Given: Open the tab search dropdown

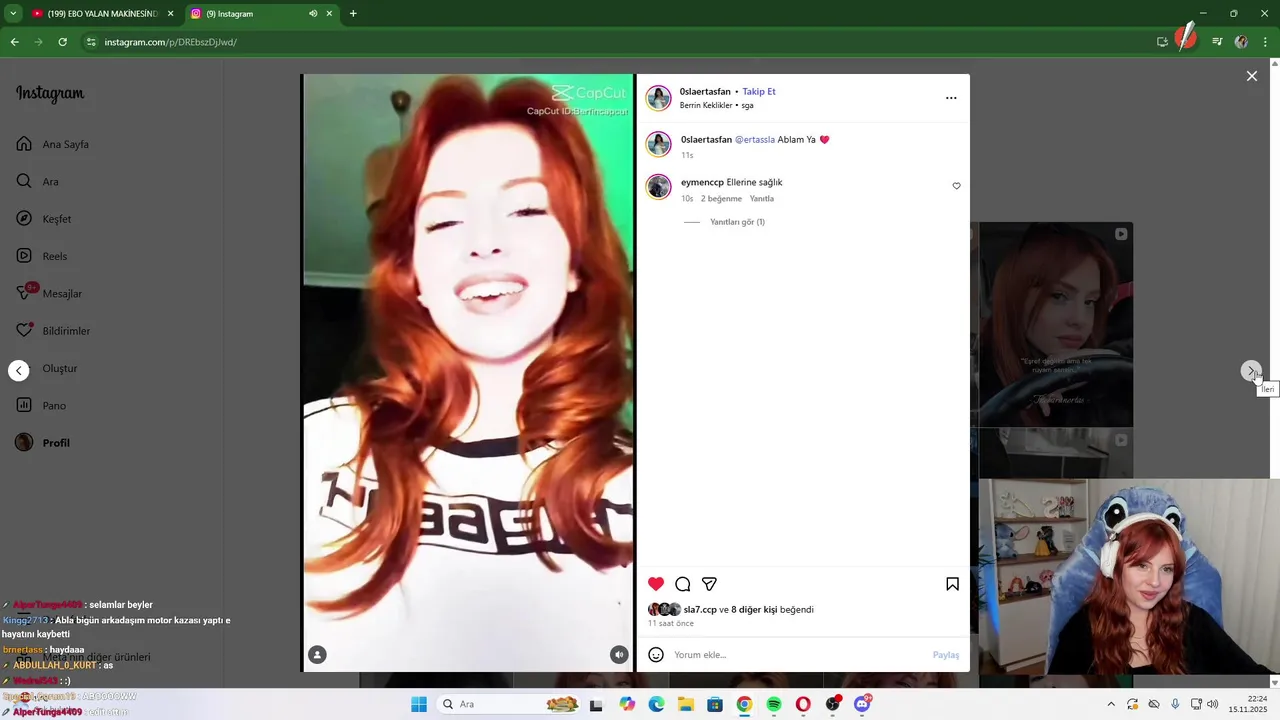Looking at the screenshot, I should coord(13,14).
